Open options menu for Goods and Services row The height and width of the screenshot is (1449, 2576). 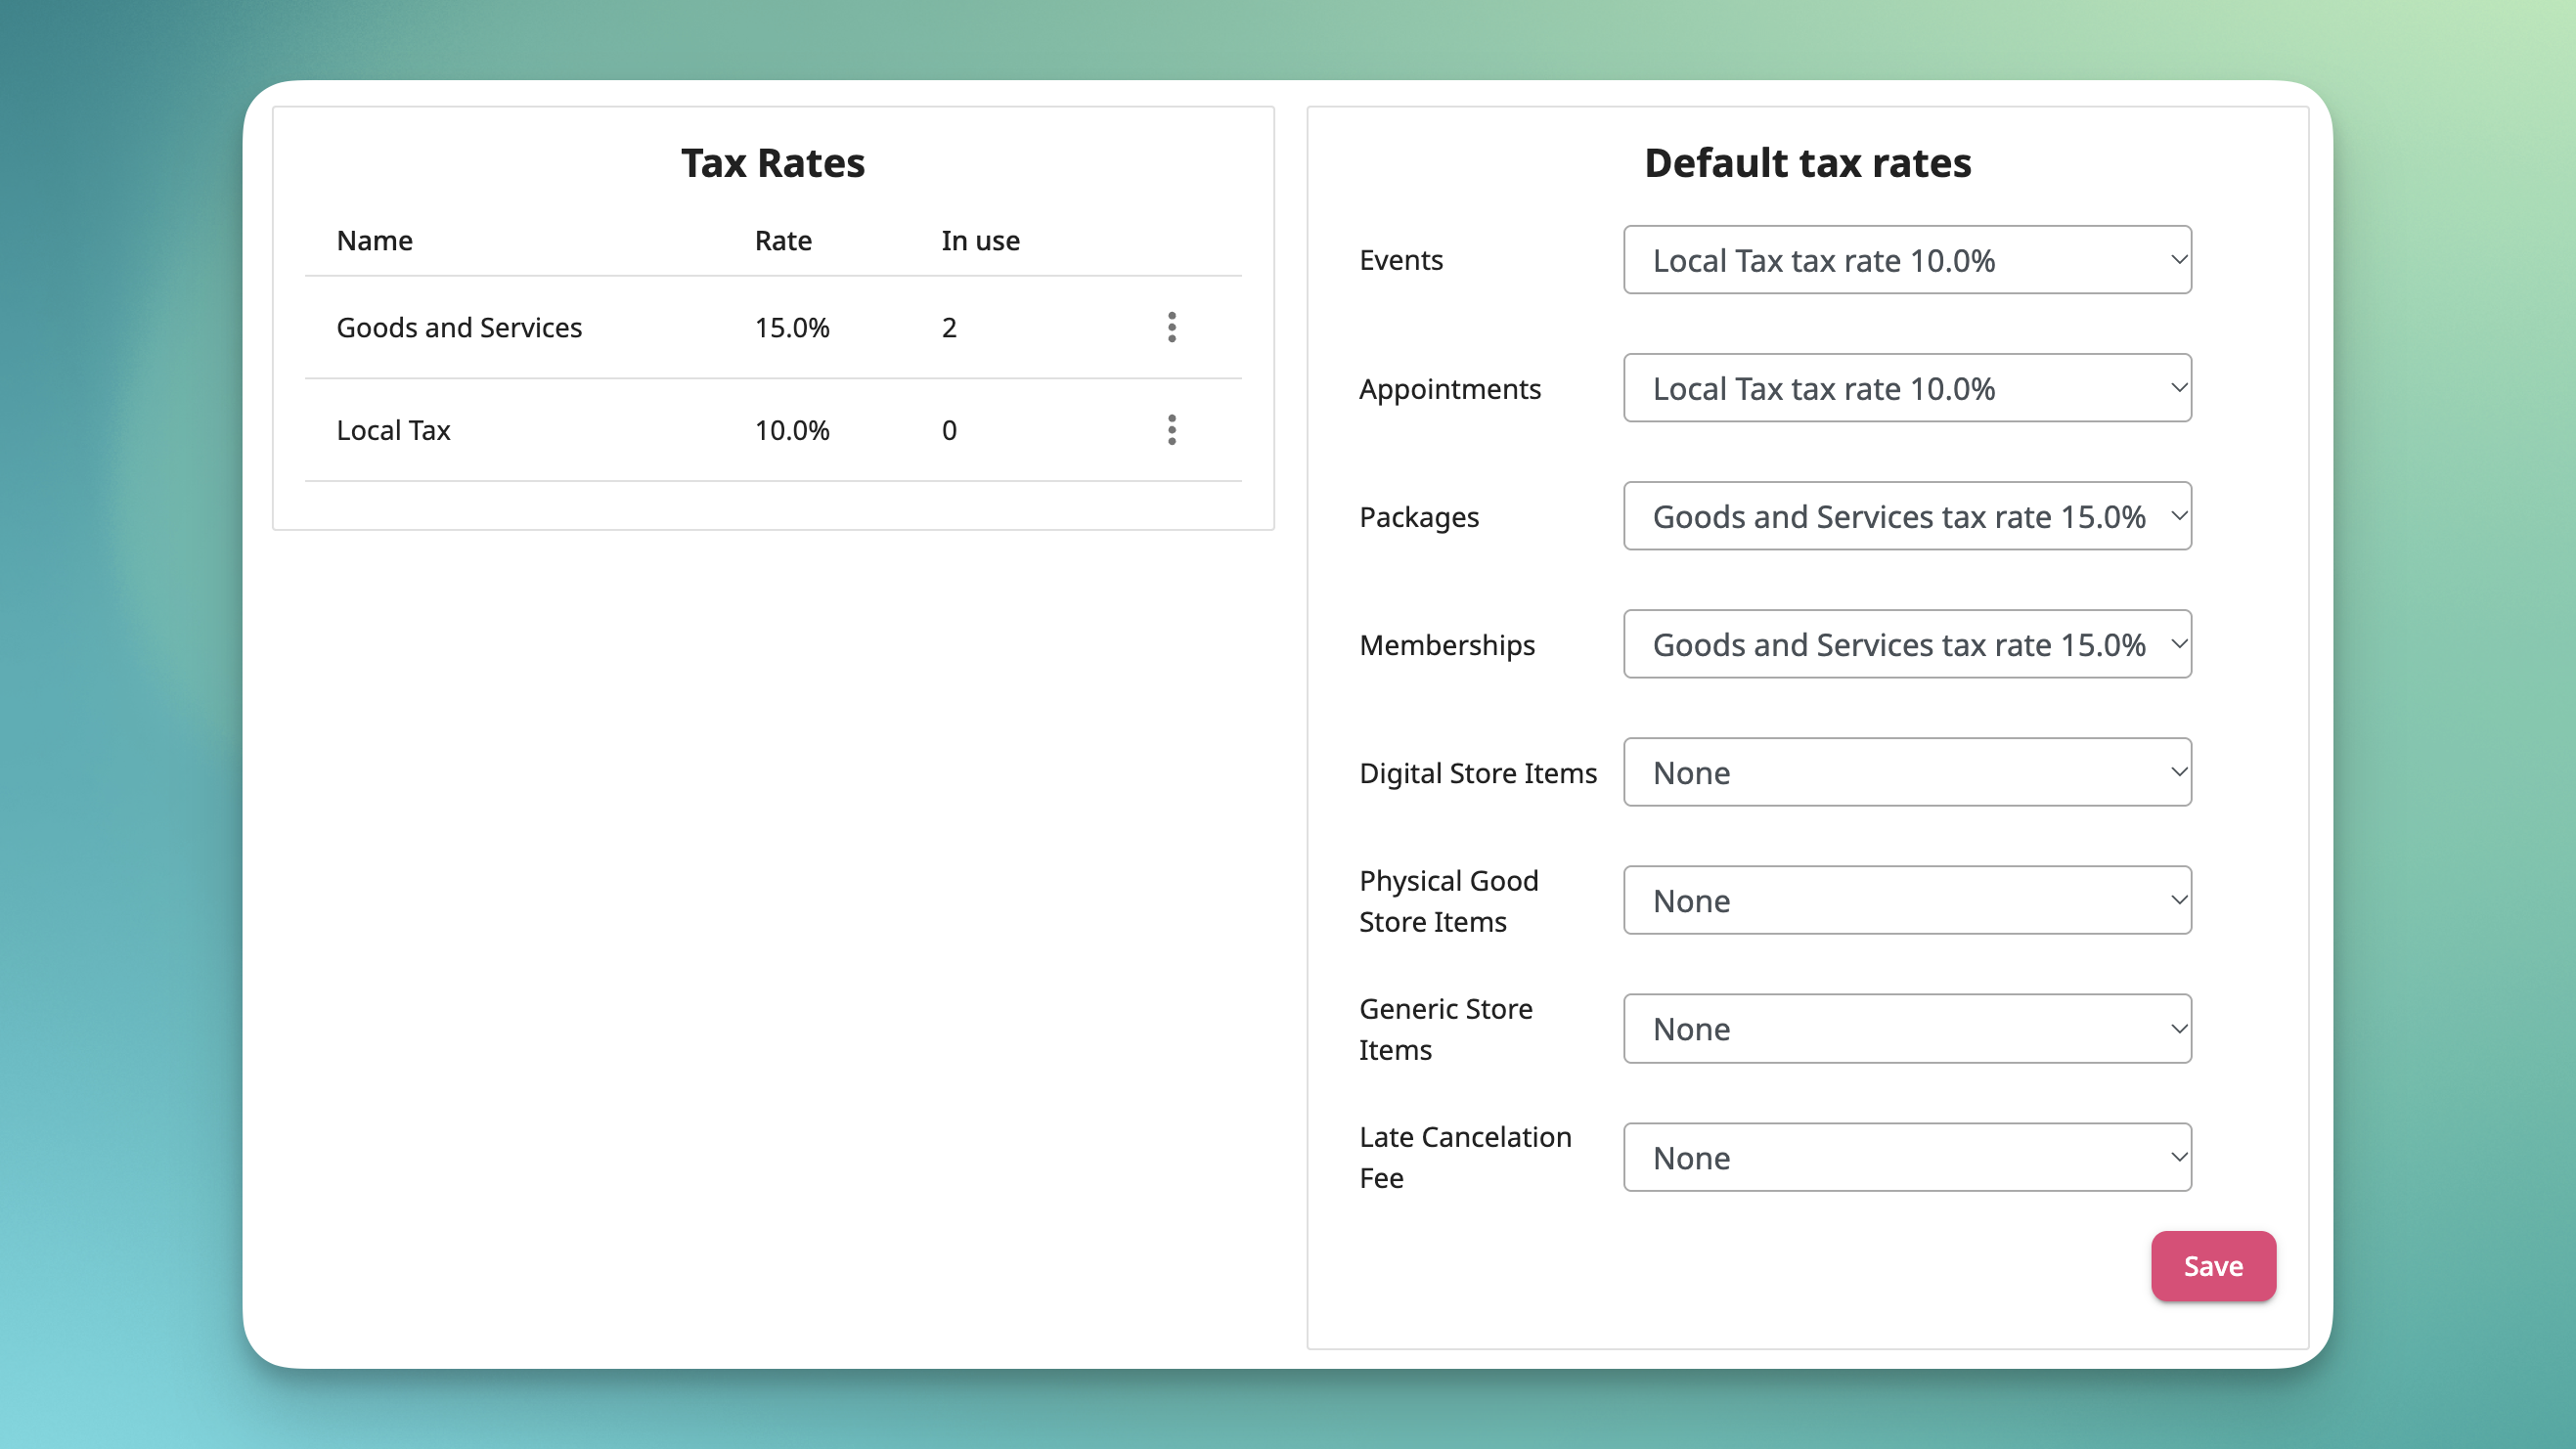coord(1172,327)
